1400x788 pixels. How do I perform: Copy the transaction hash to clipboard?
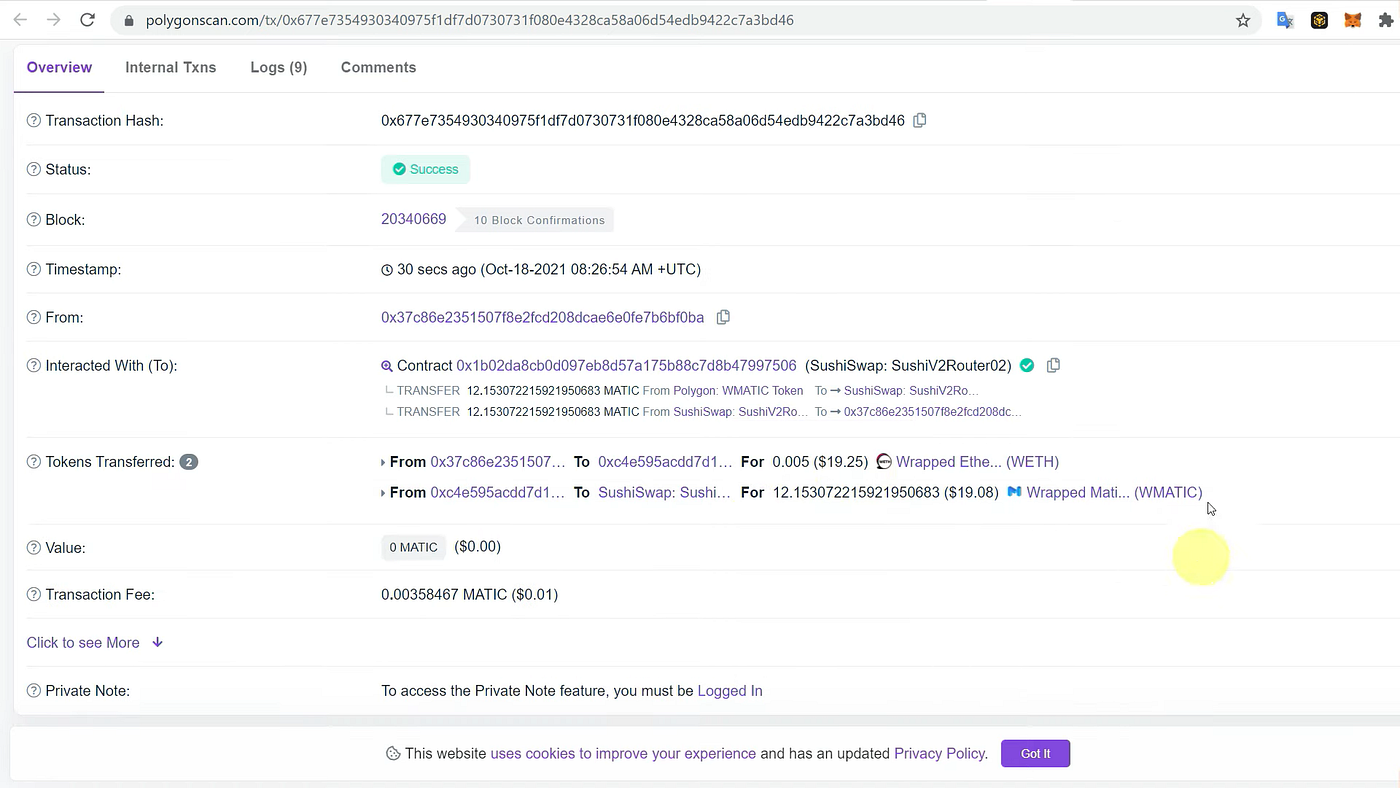coord(920,120)
